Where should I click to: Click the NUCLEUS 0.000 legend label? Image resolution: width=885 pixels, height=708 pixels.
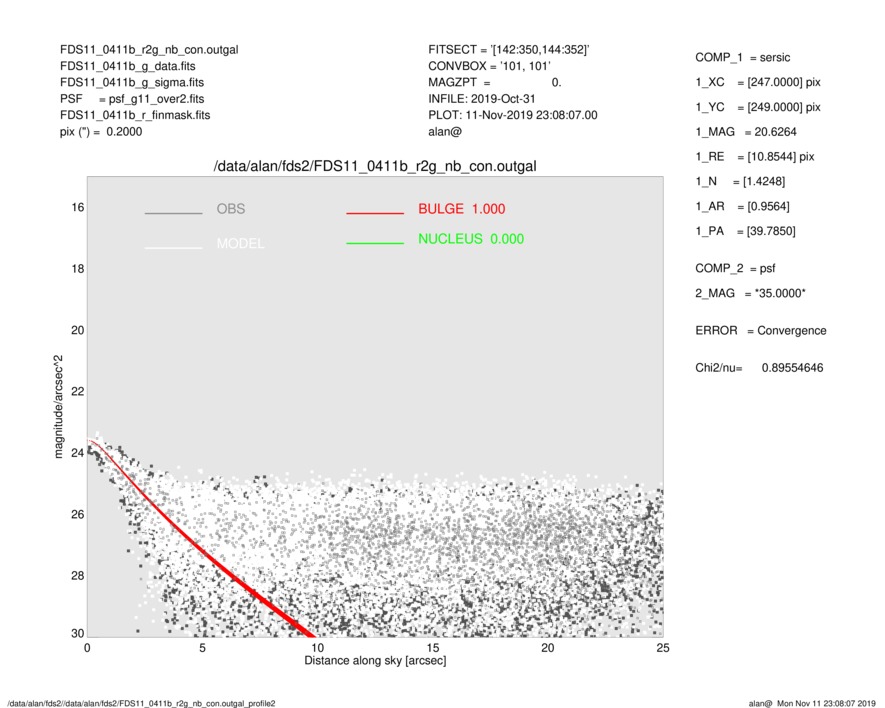pyautogui.click(x=471, y=239)
